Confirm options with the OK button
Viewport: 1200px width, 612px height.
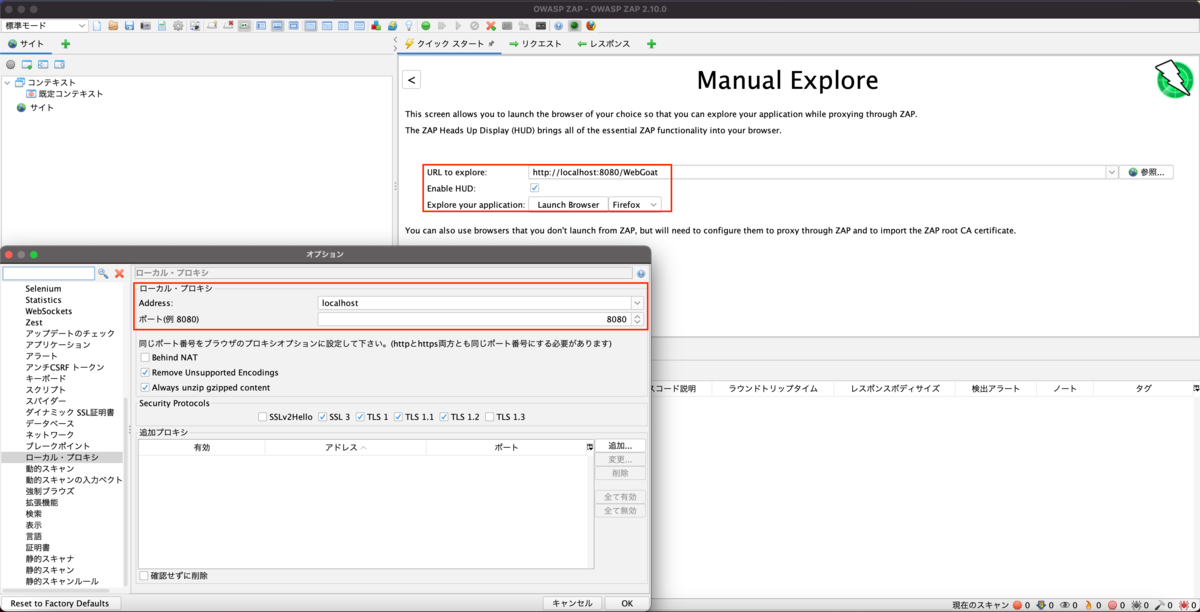(x=627, y=603)
